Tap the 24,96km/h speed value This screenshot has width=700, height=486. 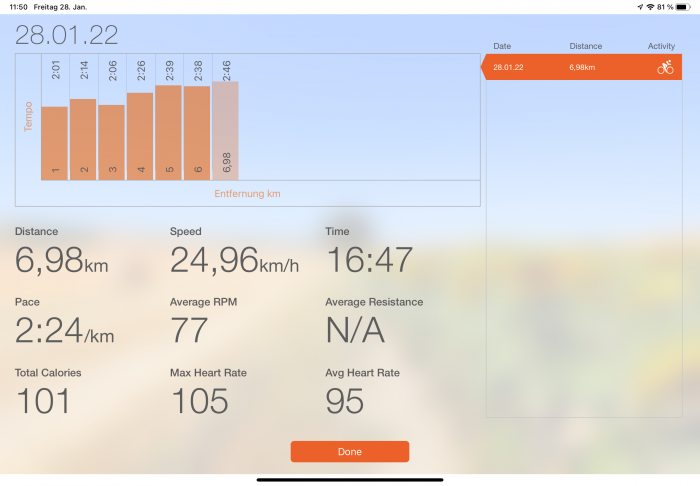tap(234, 260)
